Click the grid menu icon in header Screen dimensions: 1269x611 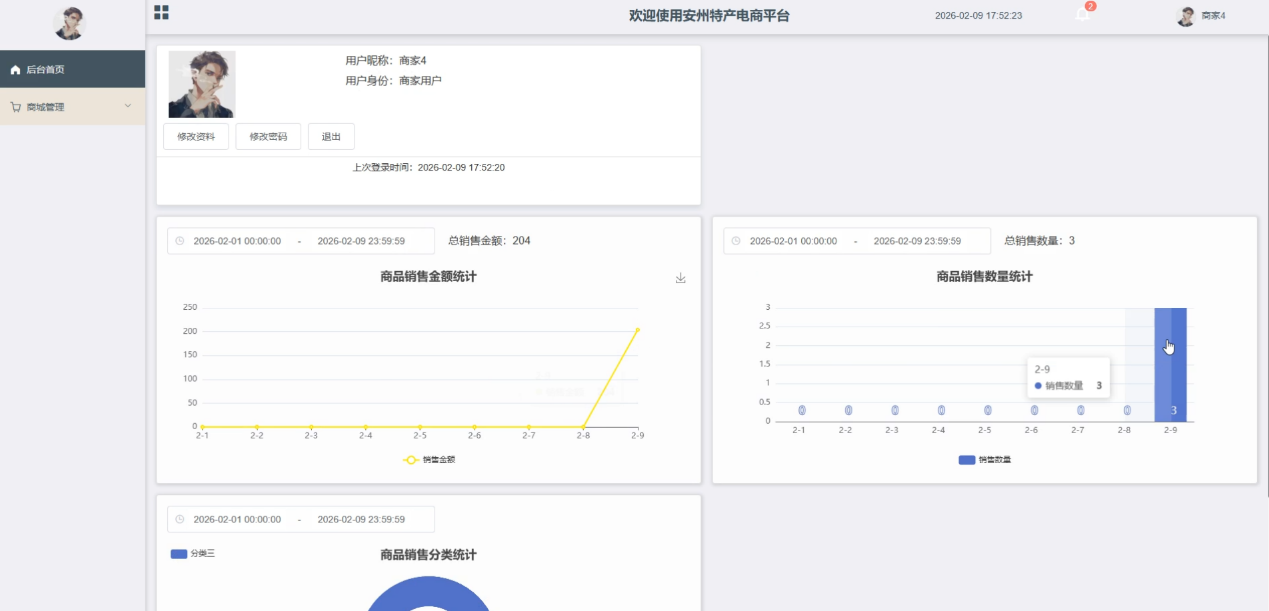161,12
